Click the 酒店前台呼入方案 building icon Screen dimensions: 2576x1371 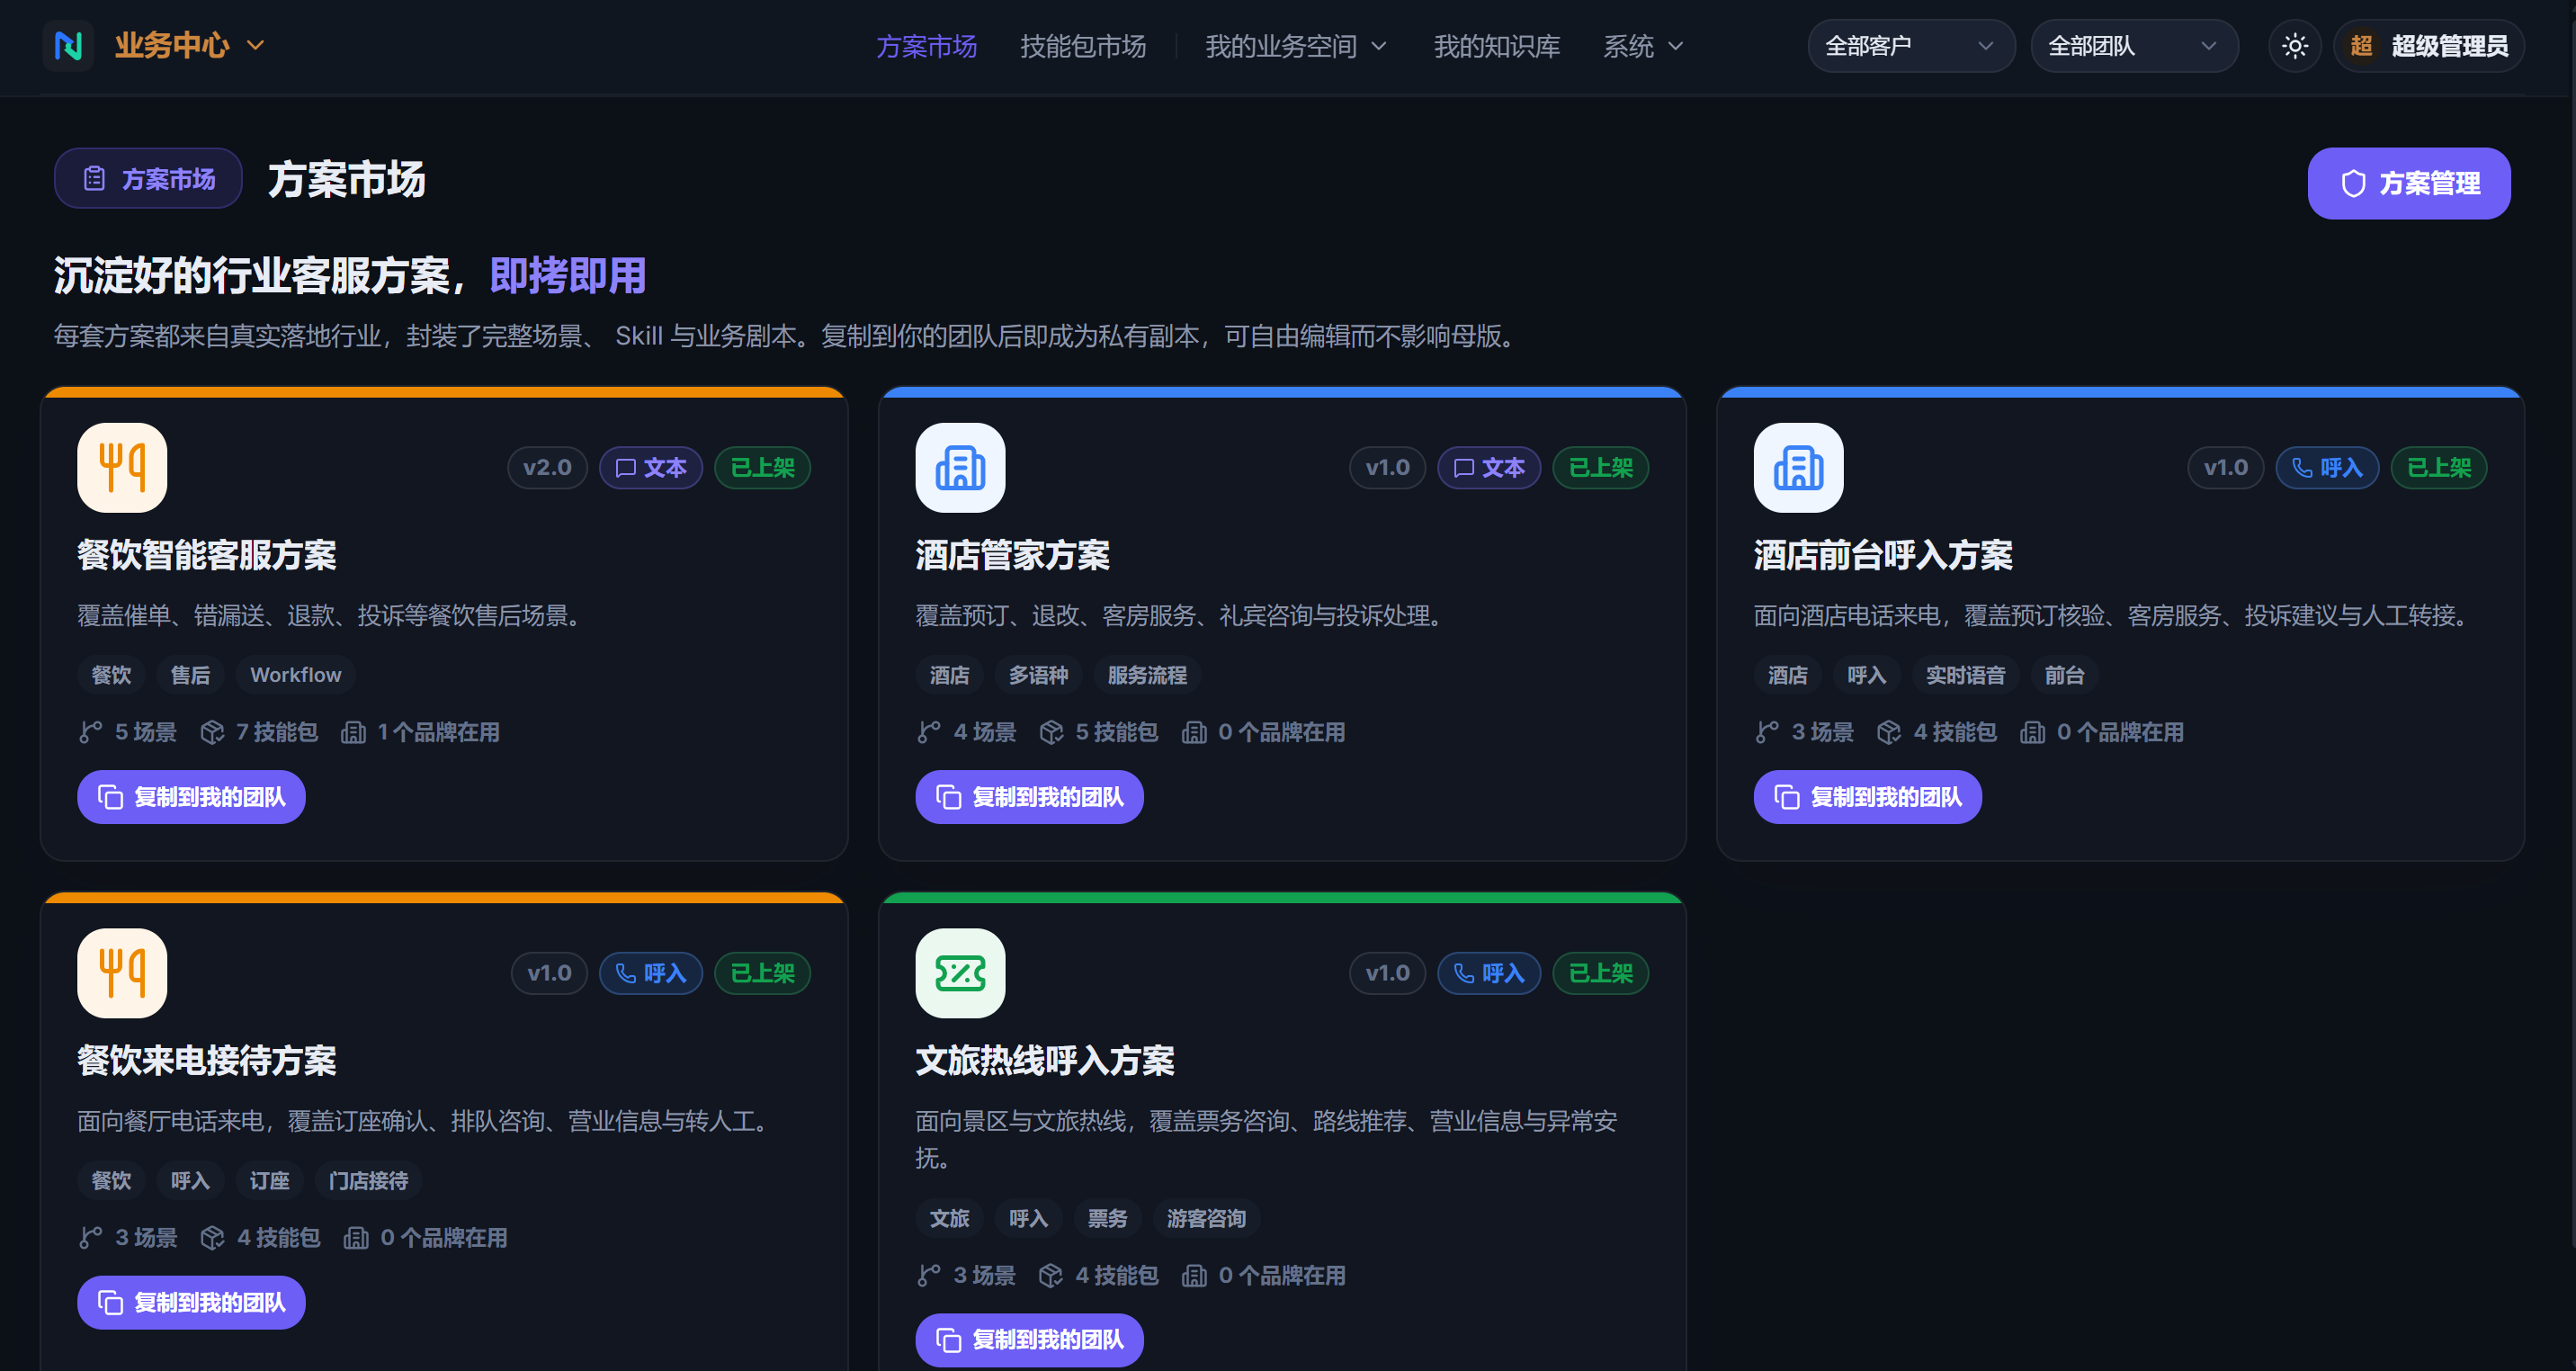click(x=1798, y=467)
